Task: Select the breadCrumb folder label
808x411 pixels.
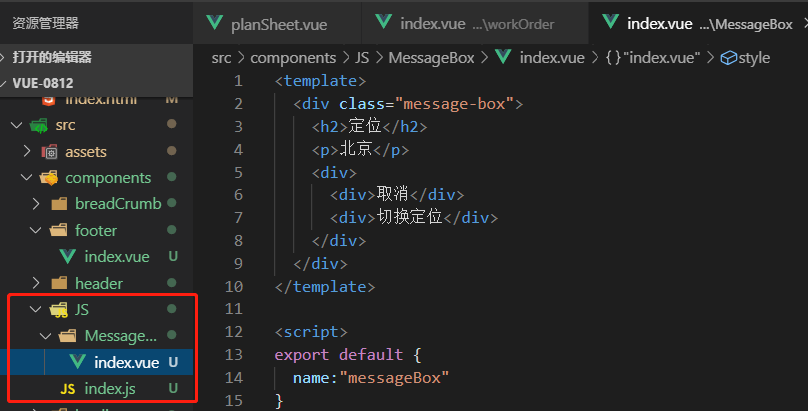Action: click(x=118, y=204)
